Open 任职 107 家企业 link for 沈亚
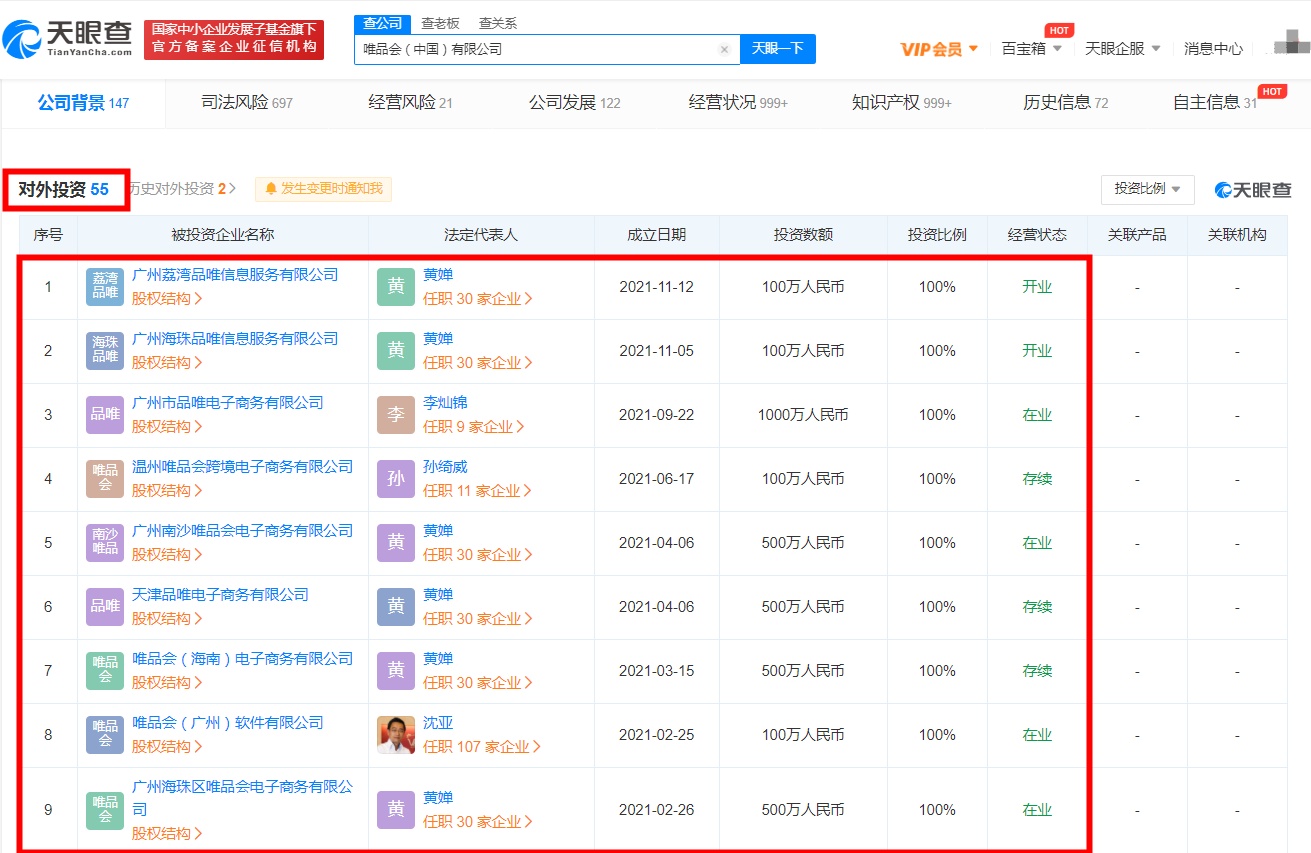Screen dimensions: 1311x853 pos(482,746)
